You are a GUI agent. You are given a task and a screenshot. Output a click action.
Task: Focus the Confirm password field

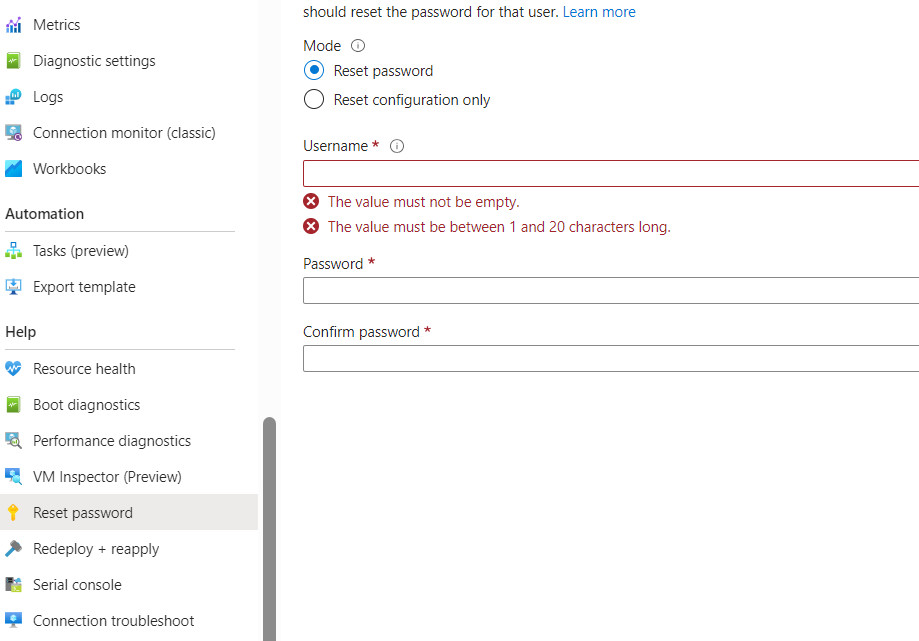pos(610,359)
